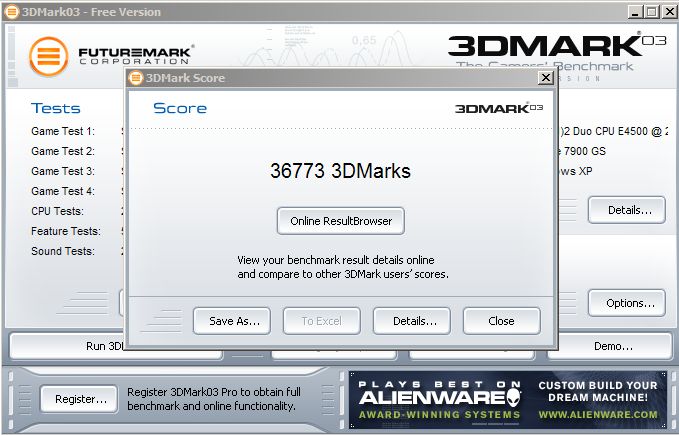
Task: Click the 3DMark03 main window title icon
Action: coord(12,12)
